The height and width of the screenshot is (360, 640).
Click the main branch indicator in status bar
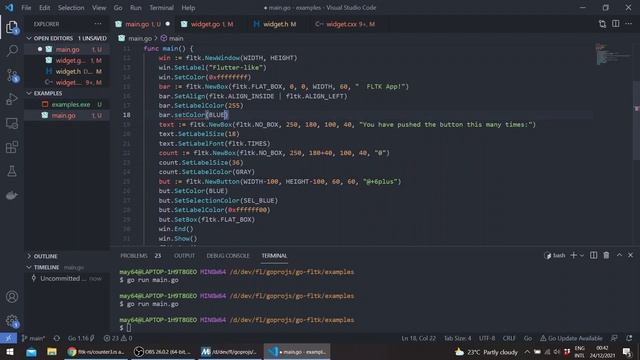33,338
